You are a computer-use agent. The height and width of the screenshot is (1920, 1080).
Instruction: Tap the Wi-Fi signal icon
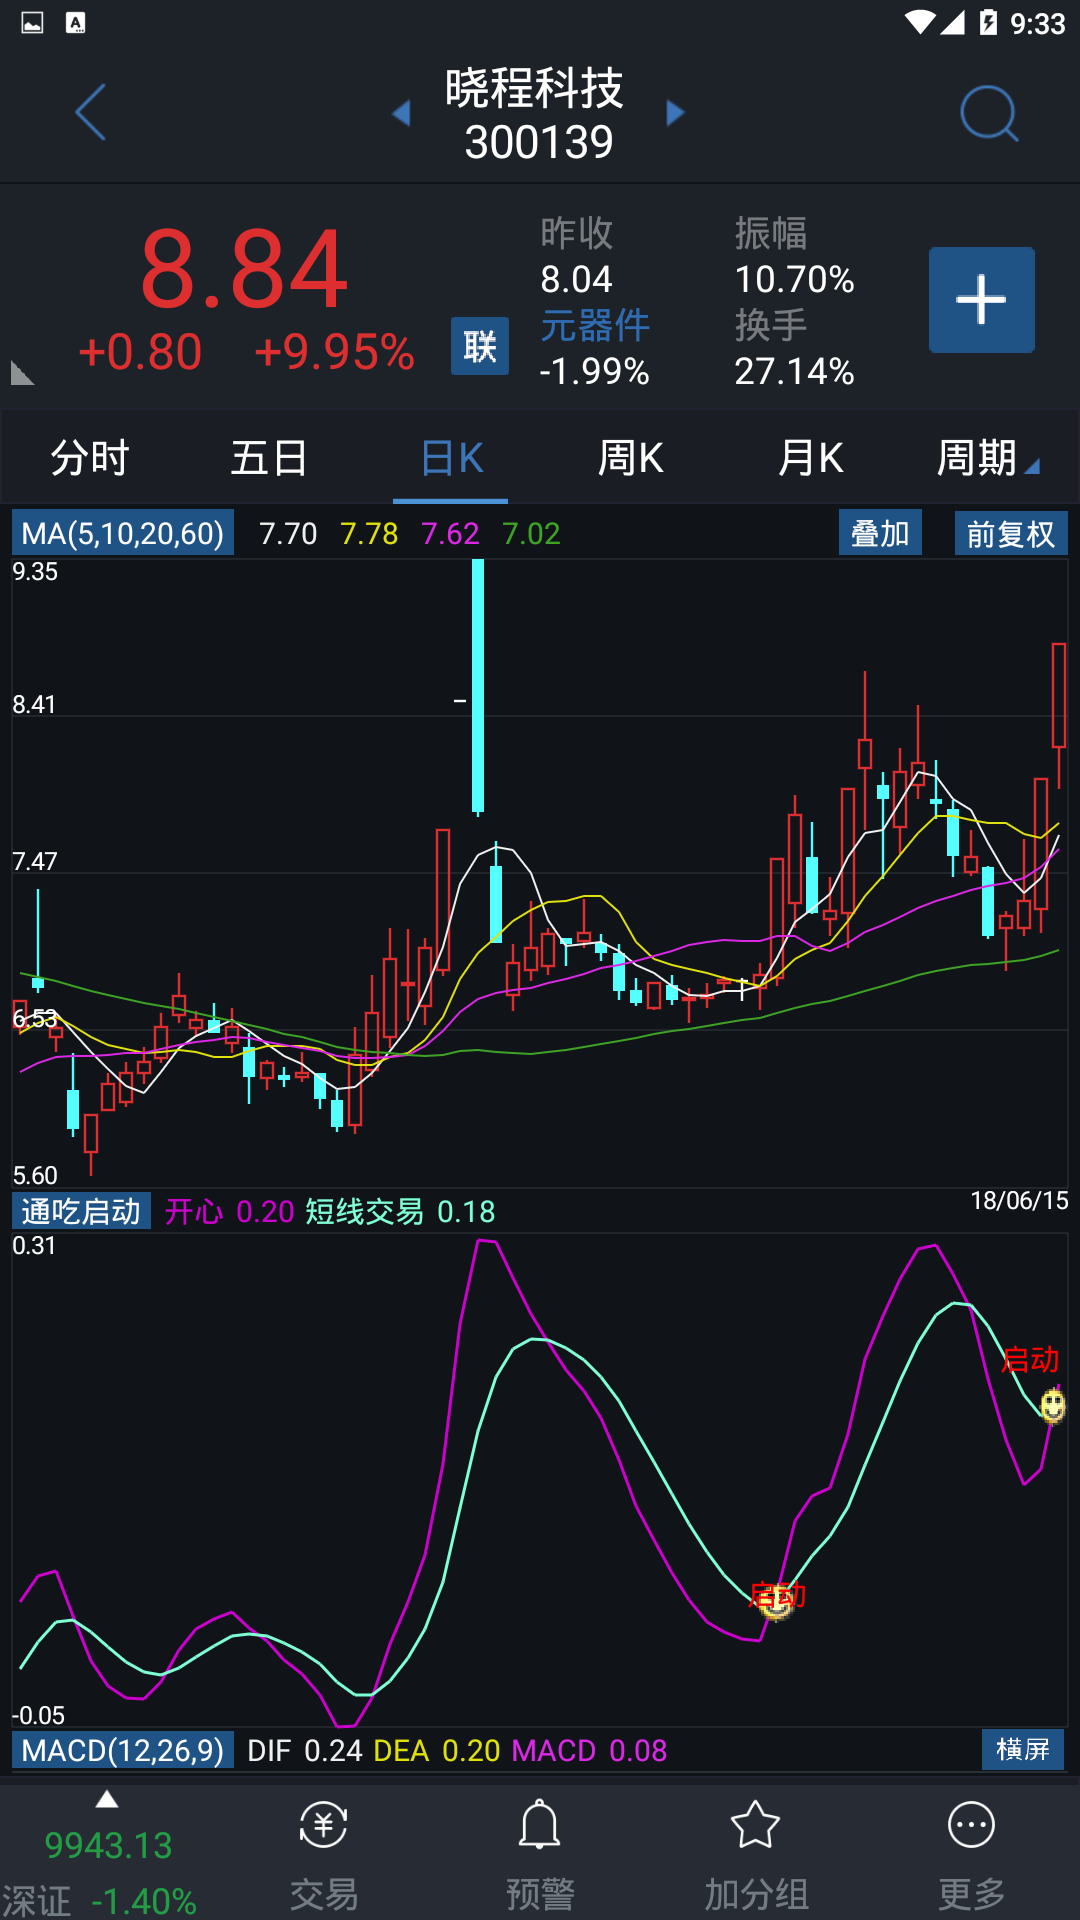click(919, 22)
